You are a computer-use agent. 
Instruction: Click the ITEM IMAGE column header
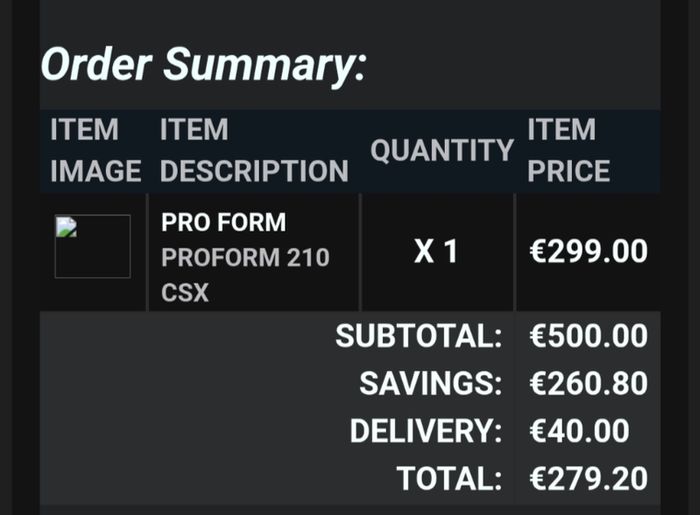coord(96,150)
